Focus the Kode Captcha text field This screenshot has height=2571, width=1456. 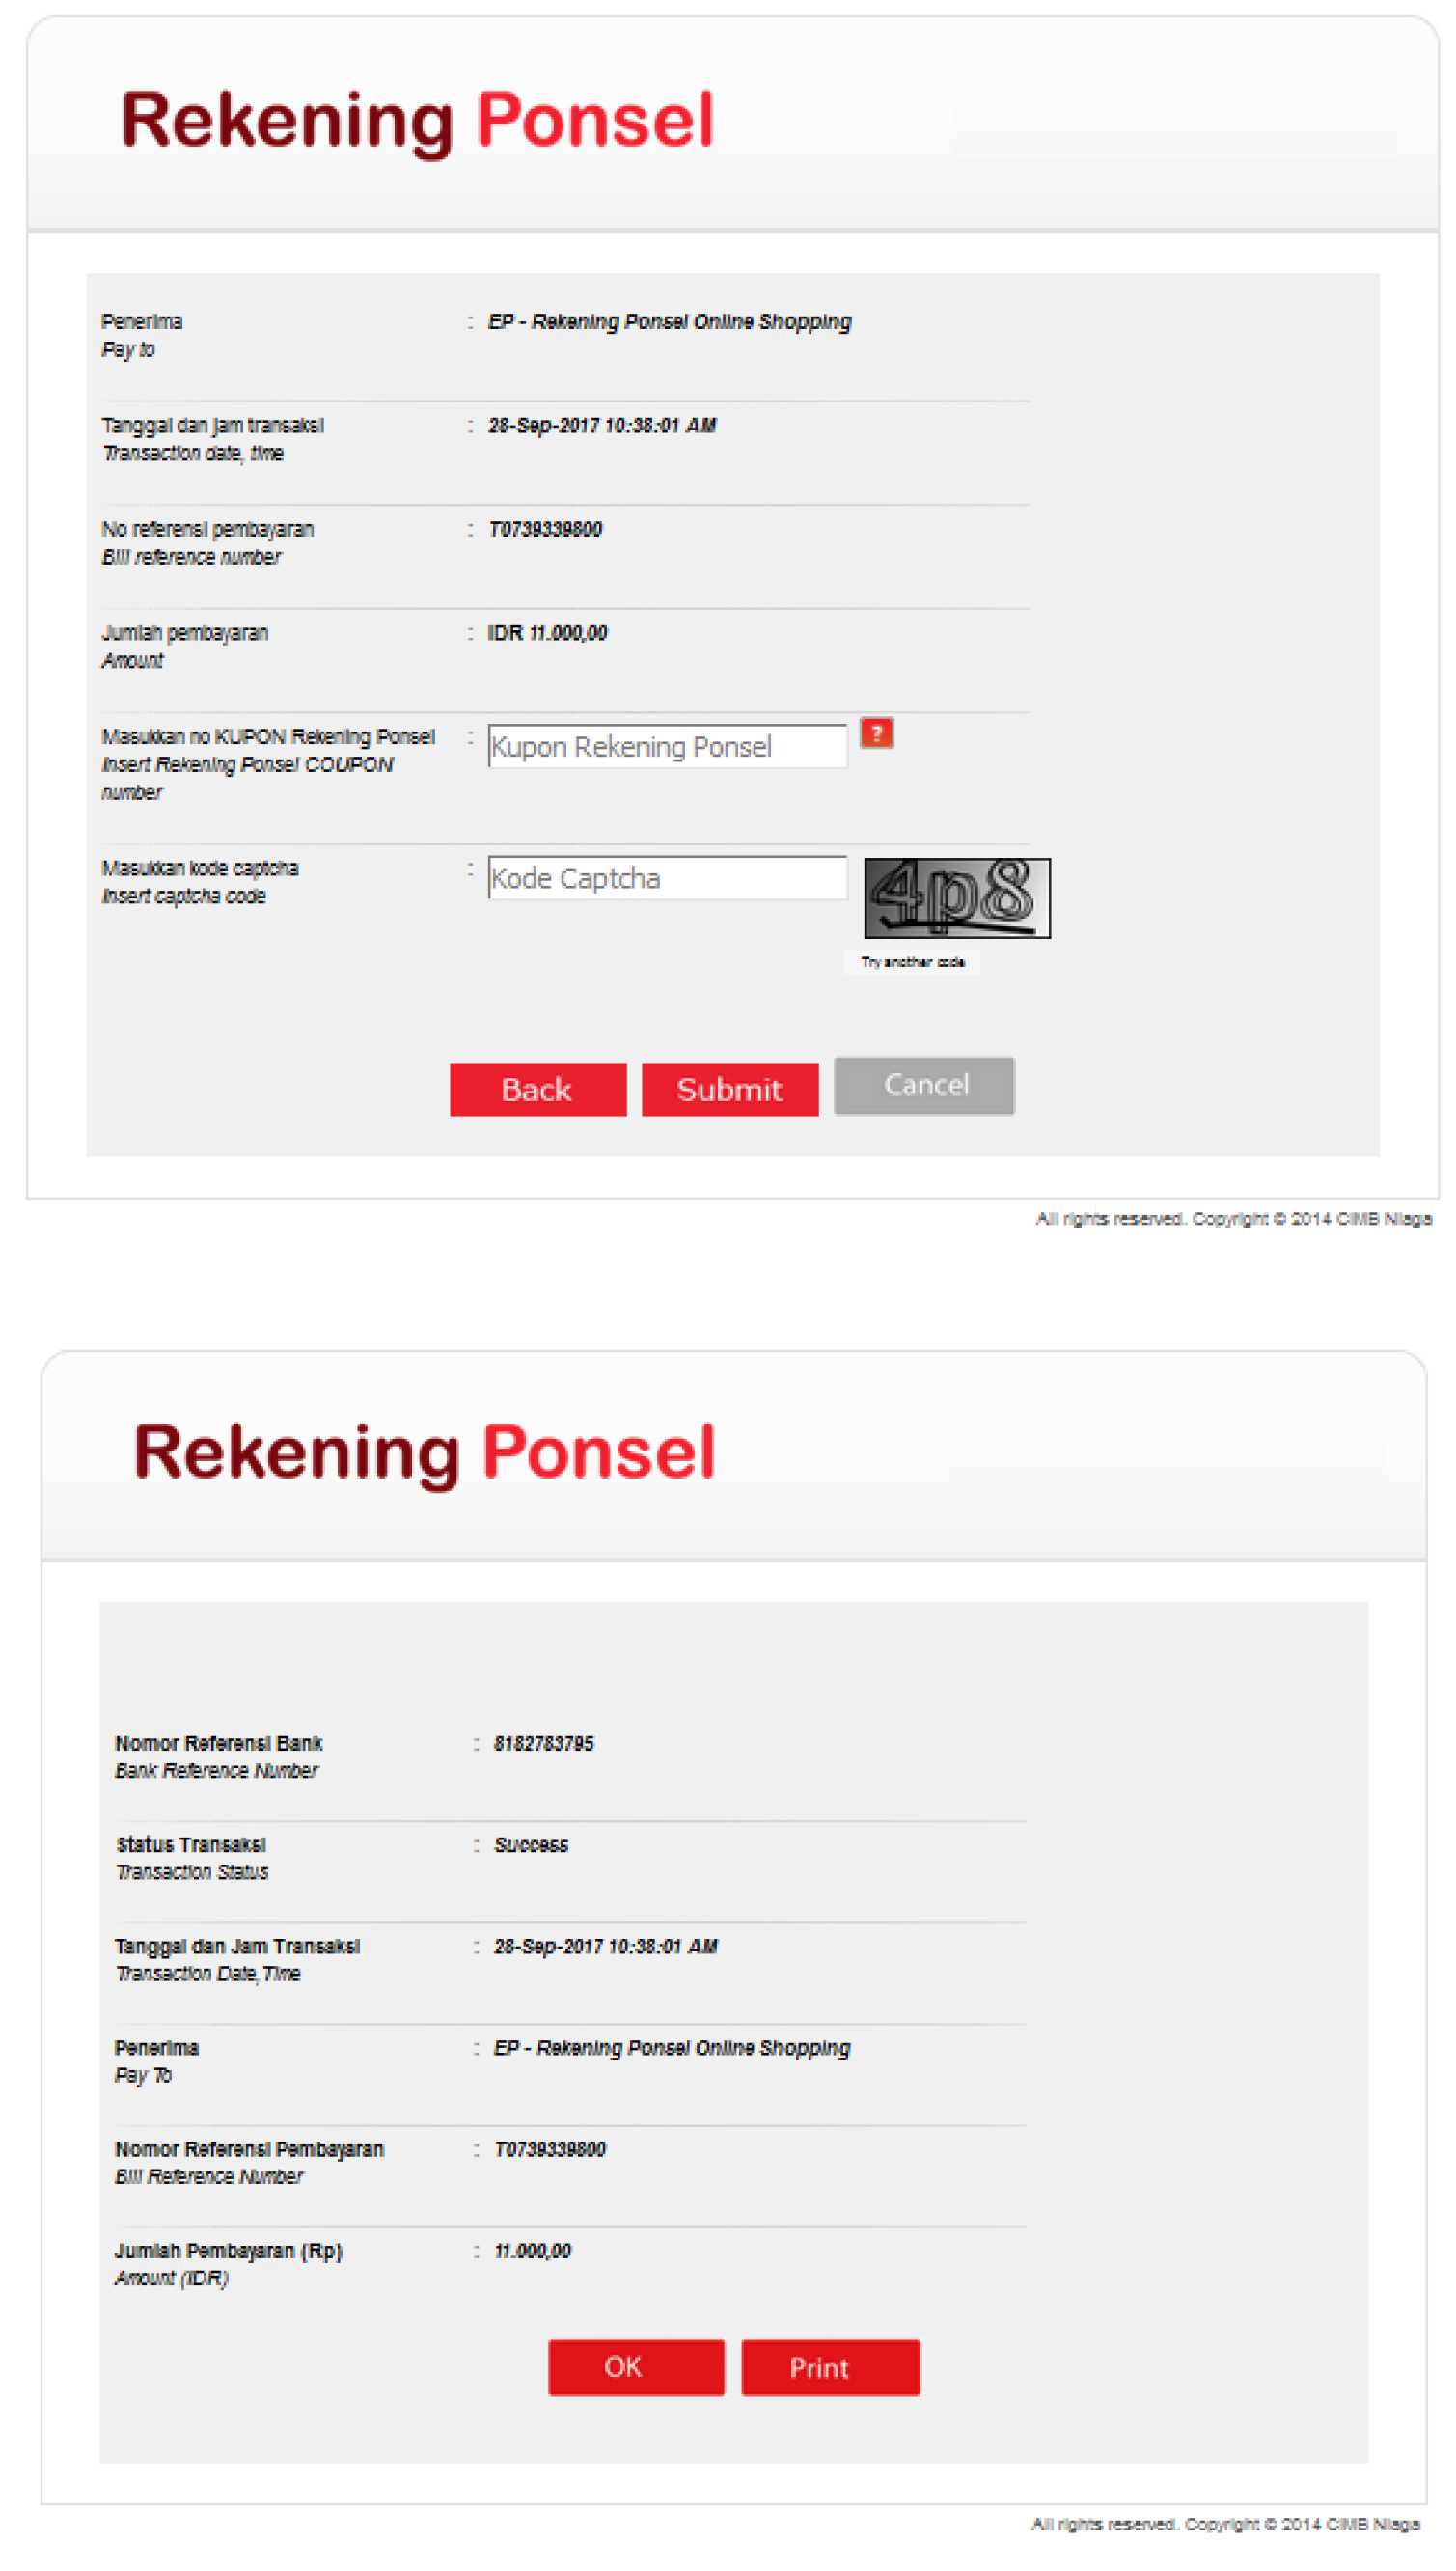coord(667,878)
